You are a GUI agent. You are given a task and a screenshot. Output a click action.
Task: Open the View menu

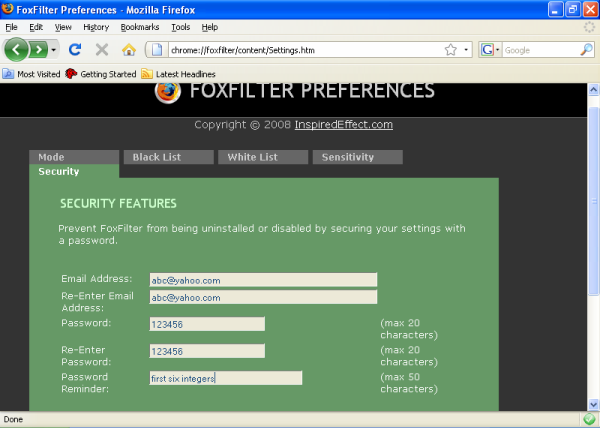tap(63, 27)
